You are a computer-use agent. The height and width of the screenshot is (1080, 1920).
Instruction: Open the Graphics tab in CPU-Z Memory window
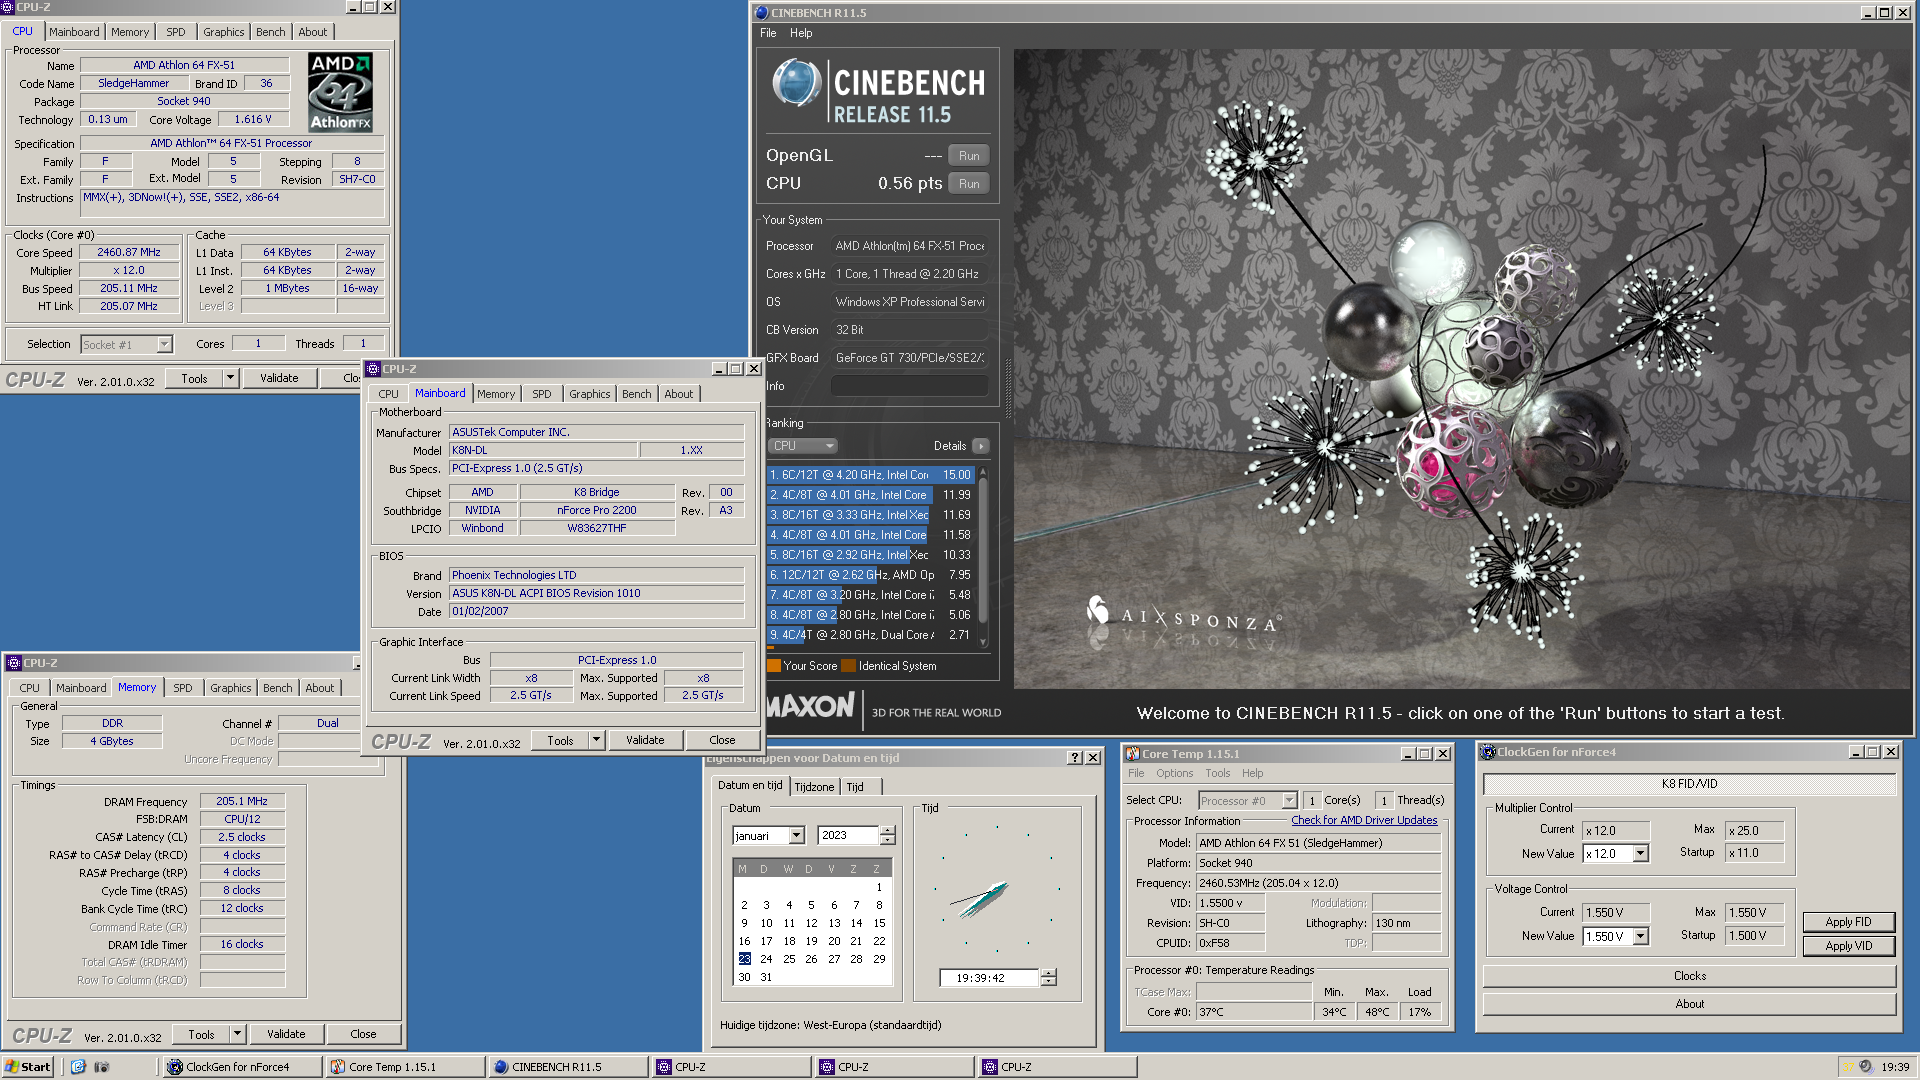pyautogui.click(x=231, y=688)
